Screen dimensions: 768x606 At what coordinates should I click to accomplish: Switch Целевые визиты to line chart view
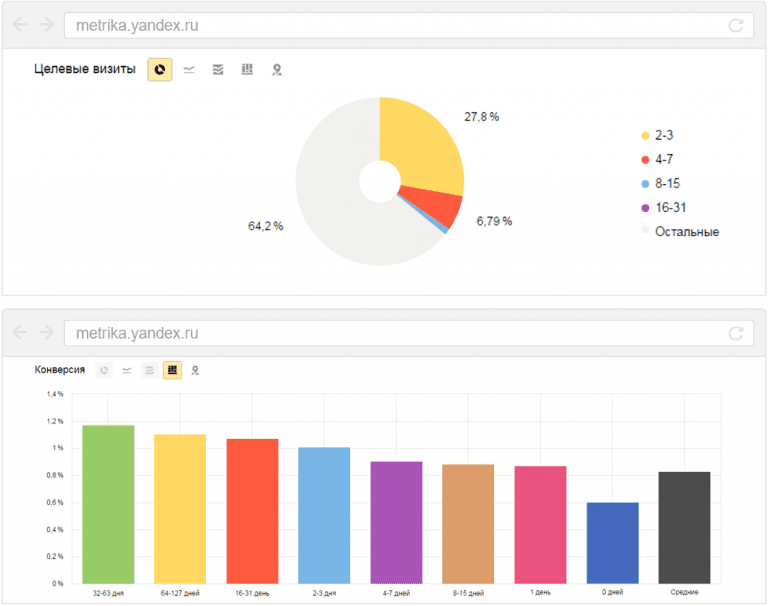click(x=189, y=70)
